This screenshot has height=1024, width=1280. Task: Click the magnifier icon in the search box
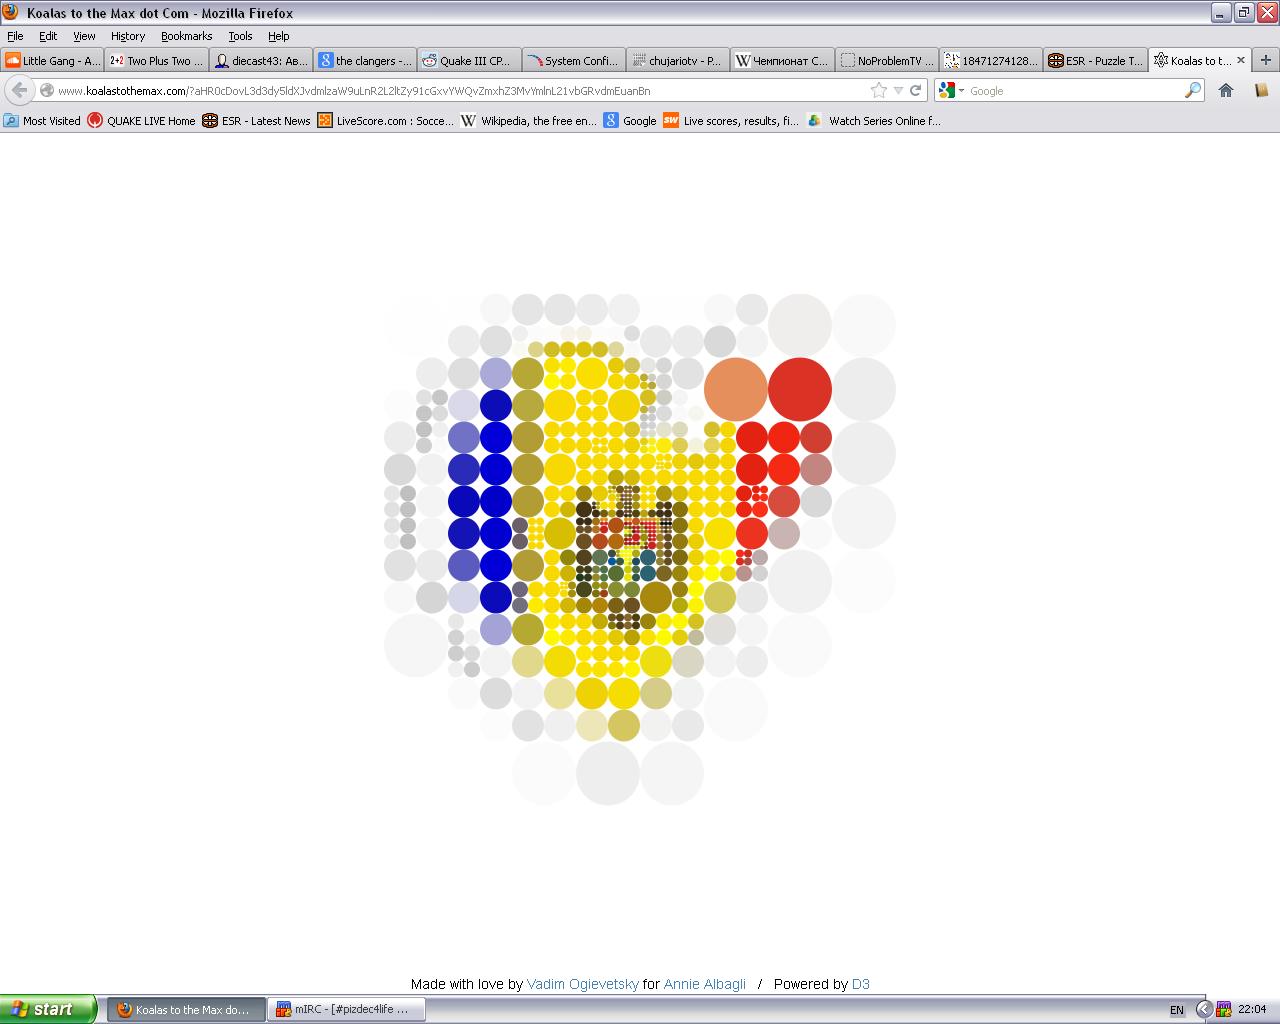click(x=1192, y=90)
